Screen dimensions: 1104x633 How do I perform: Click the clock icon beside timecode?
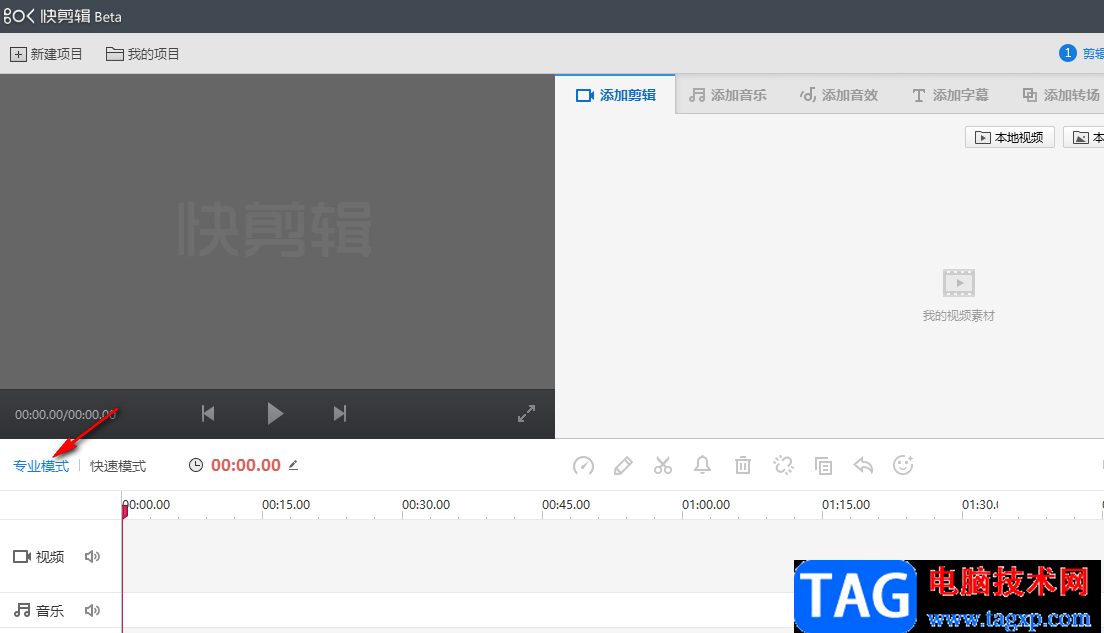coord(196,465)
